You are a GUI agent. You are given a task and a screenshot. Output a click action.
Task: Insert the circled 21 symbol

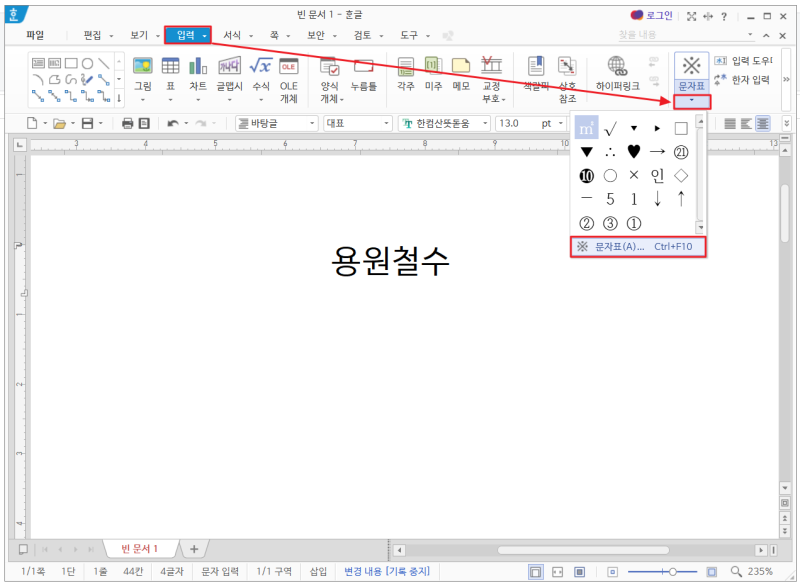(x=681, y=151)
